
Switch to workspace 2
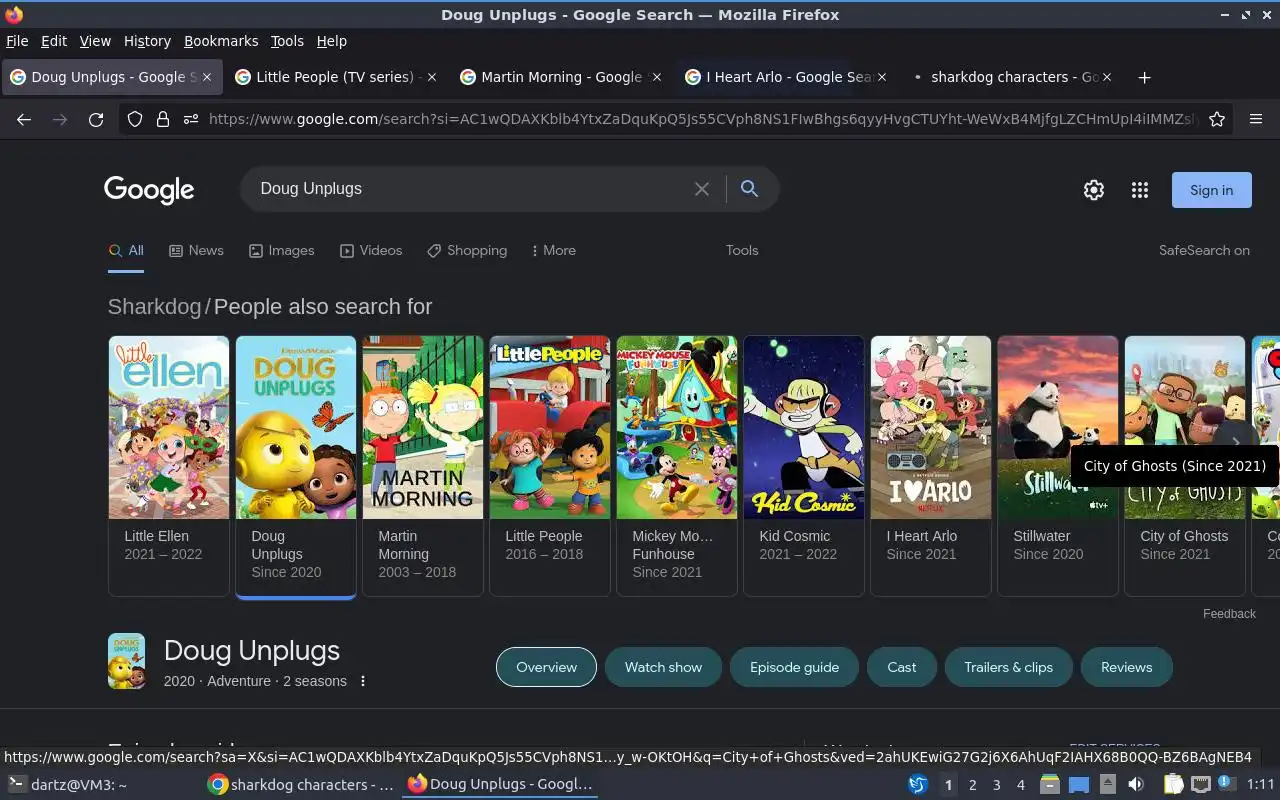coord(972,785)
